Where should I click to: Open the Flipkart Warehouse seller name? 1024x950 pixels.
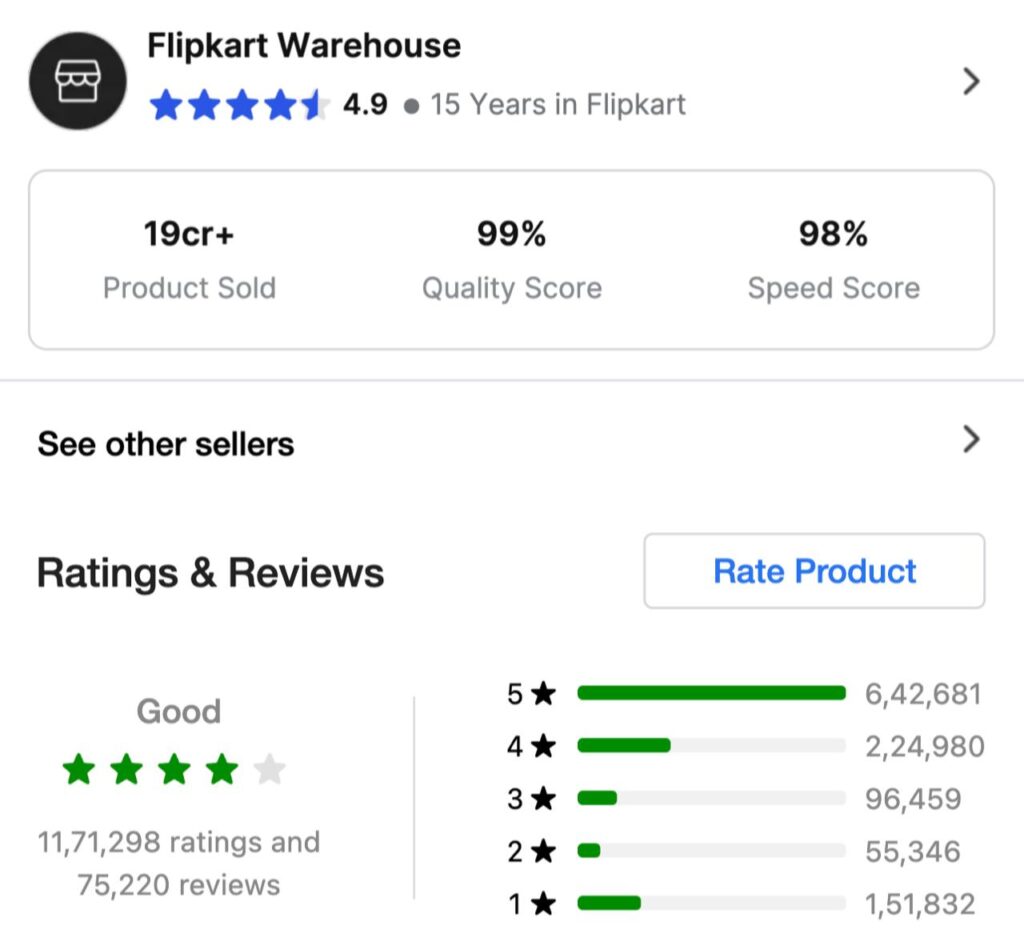point(304,46)
